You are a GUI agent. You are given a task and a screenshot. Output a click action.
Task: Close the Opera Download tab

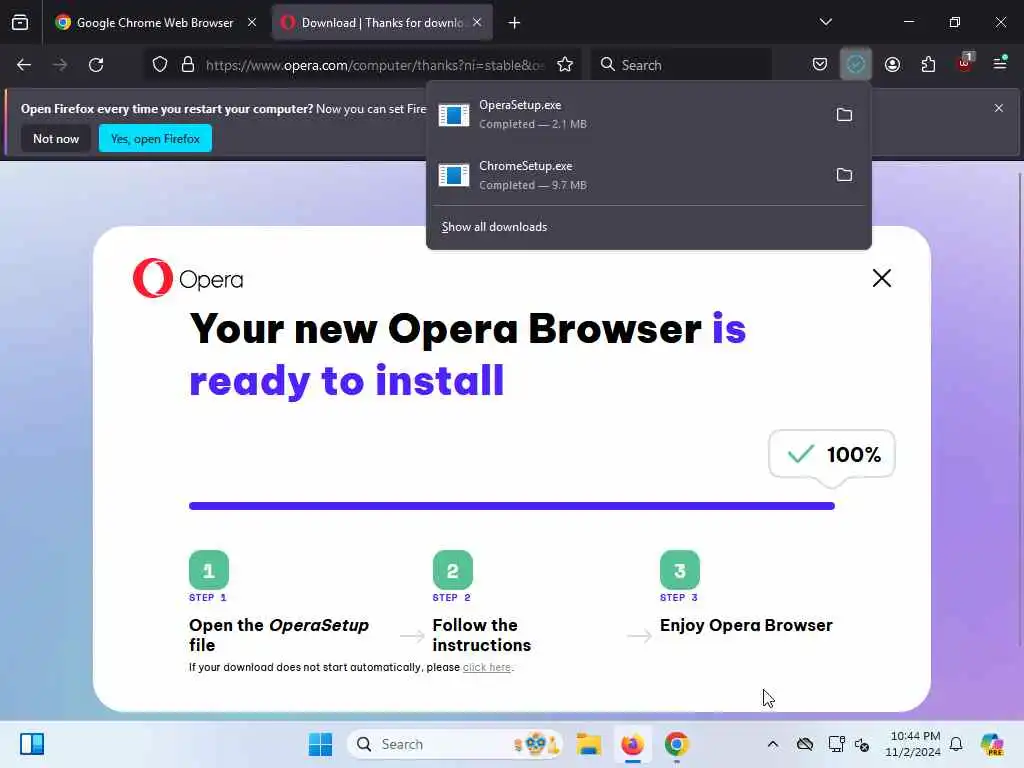(x=477, y=22)
